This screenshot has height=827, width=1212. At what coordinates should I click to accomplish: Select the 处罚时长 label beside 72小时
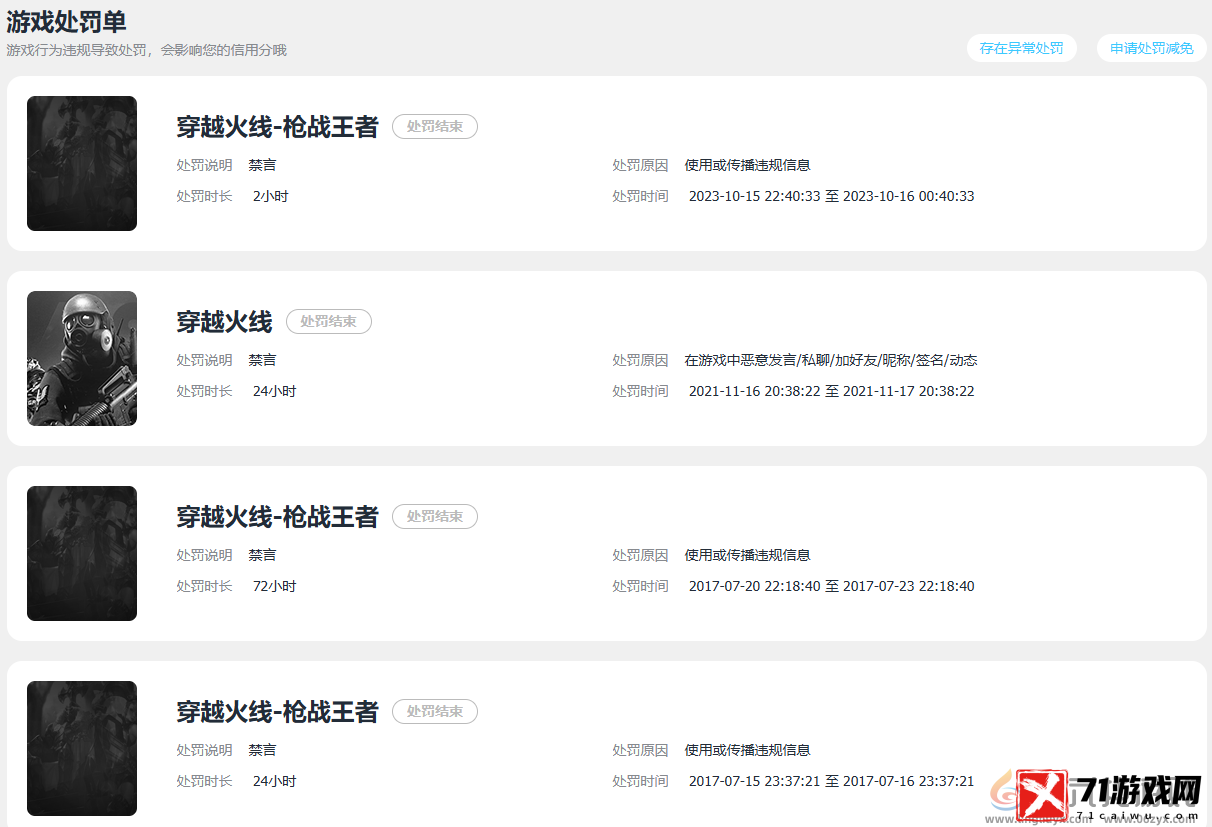(x=205, y=587)
